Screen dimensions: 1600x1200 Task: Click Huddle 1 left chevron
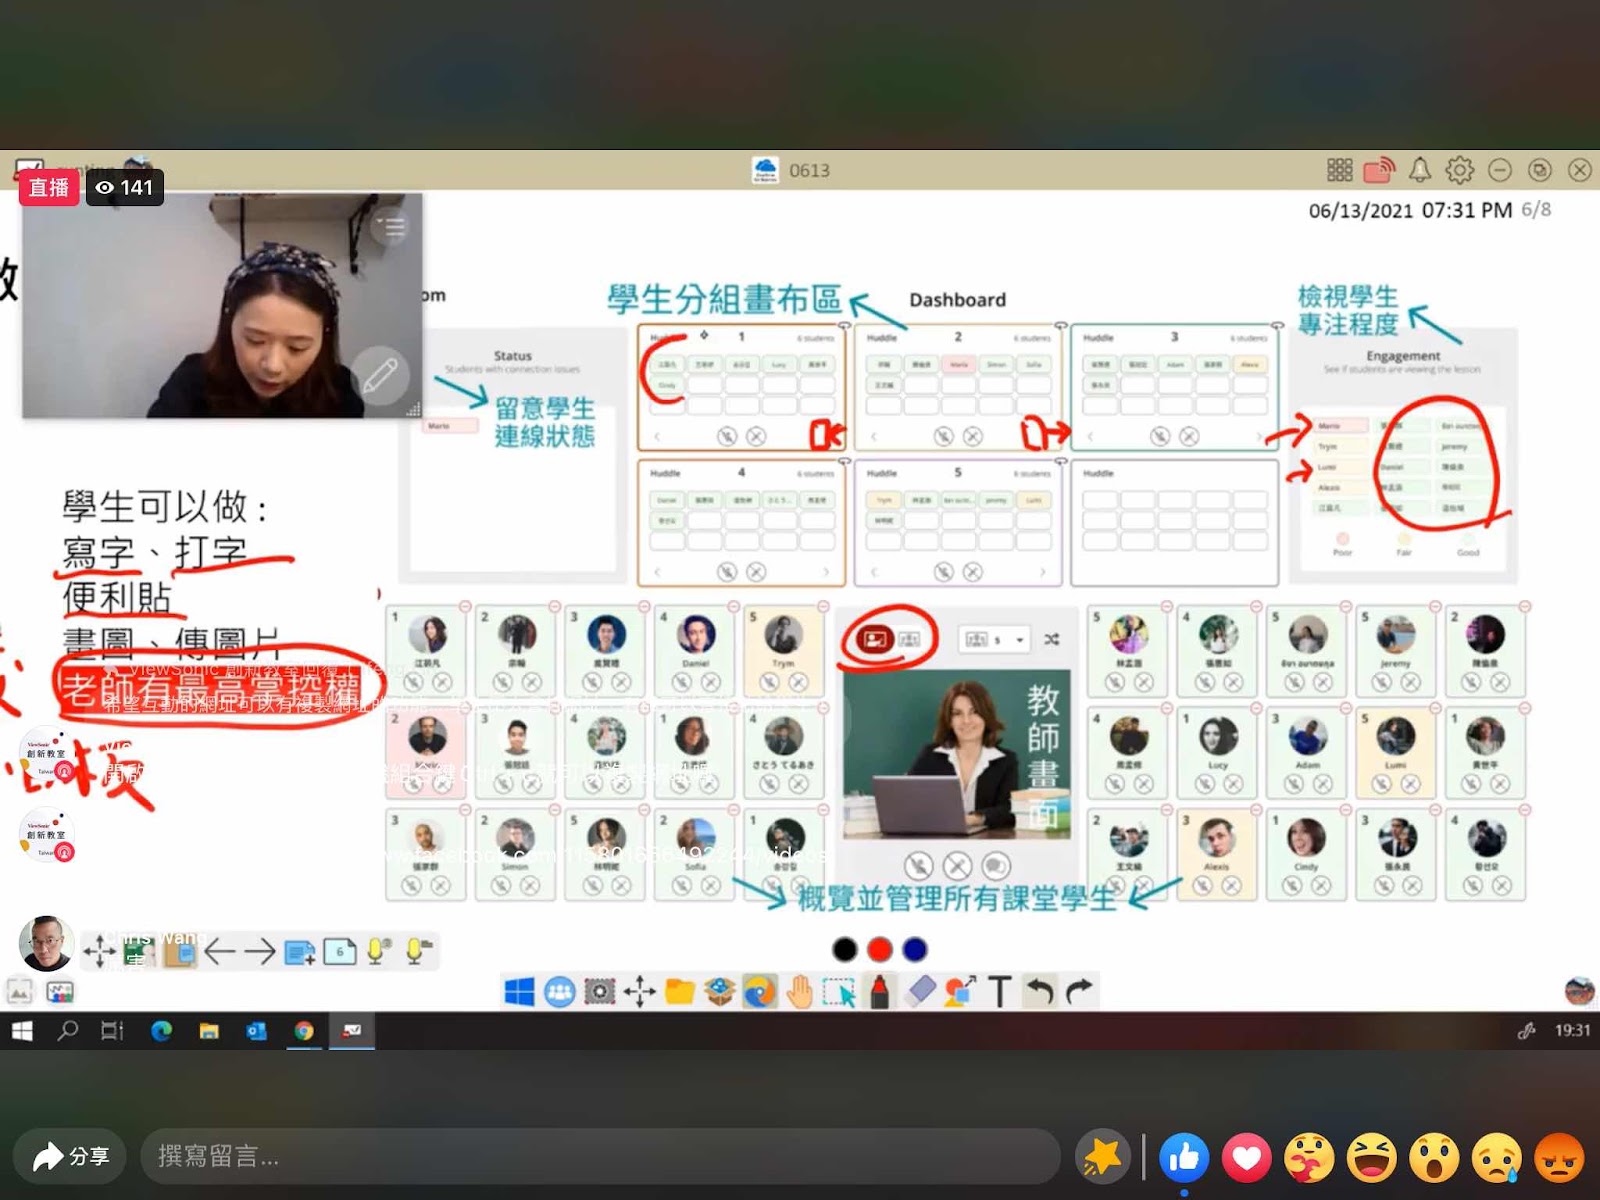pyautogui.click(x=657, y=437)
